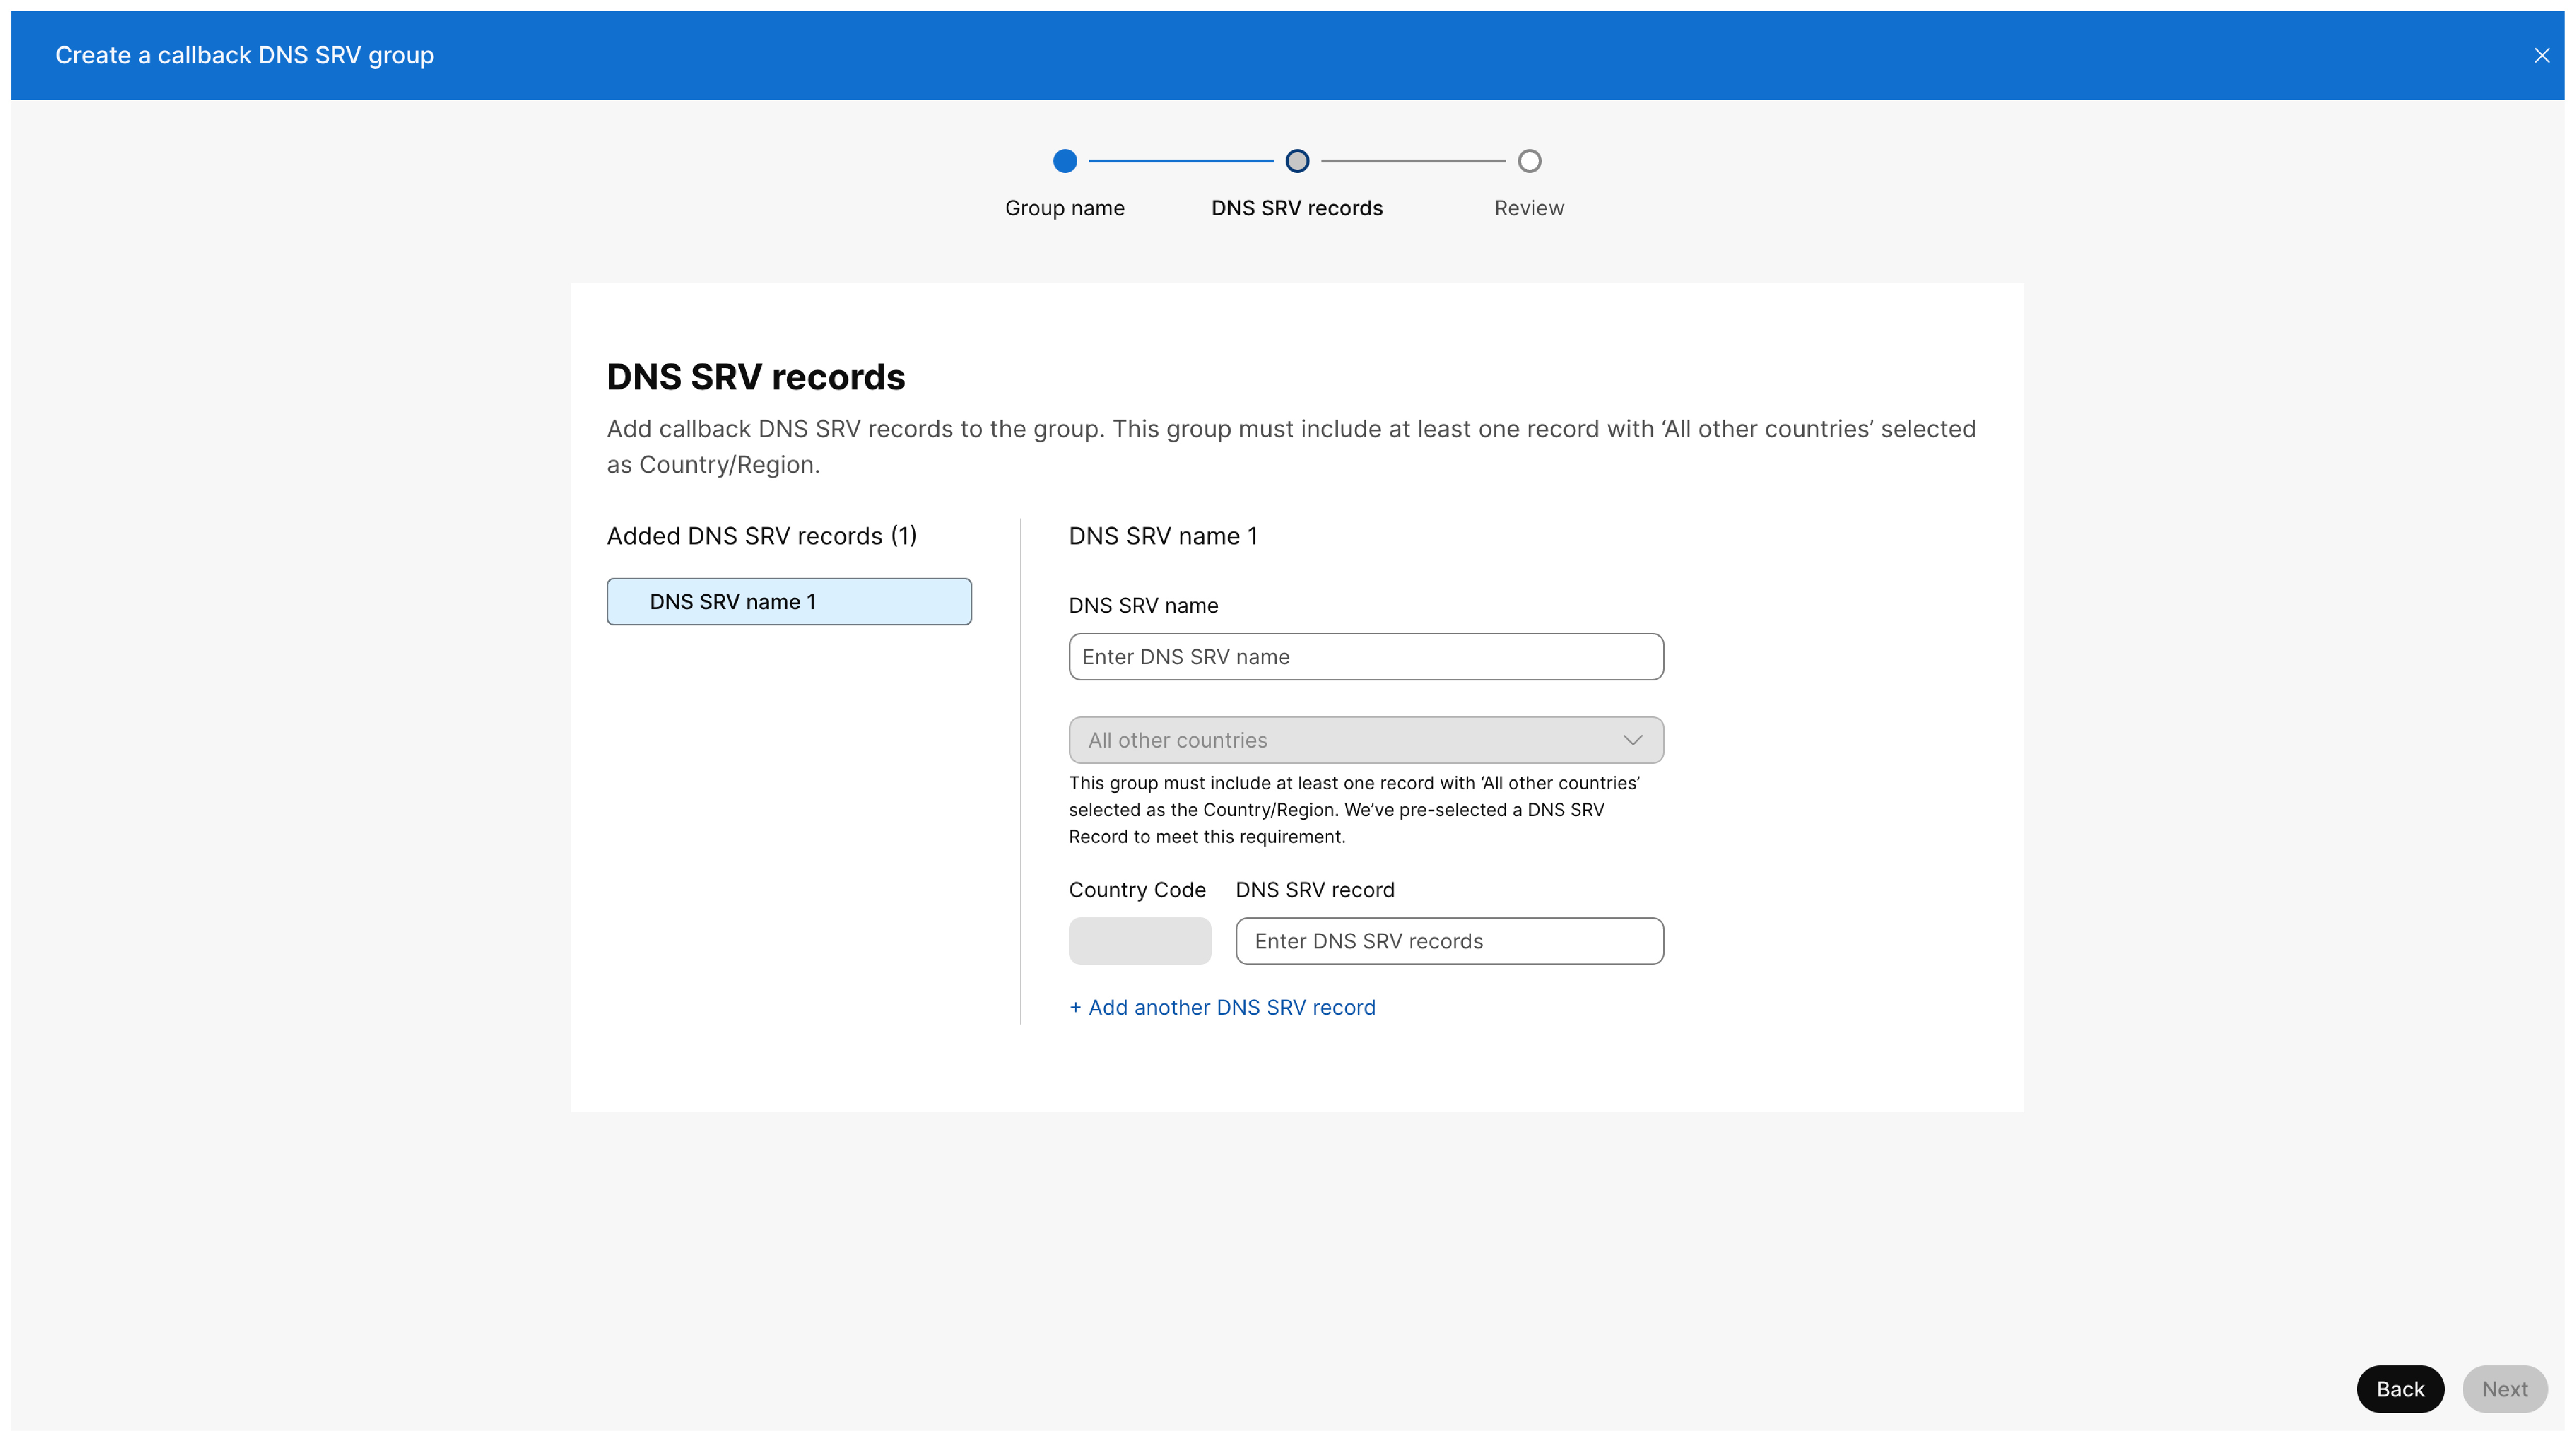Open the All other countries dropdown
The width and height of the screenshot is (2576, 1441).
click(x=1366, y=741)
